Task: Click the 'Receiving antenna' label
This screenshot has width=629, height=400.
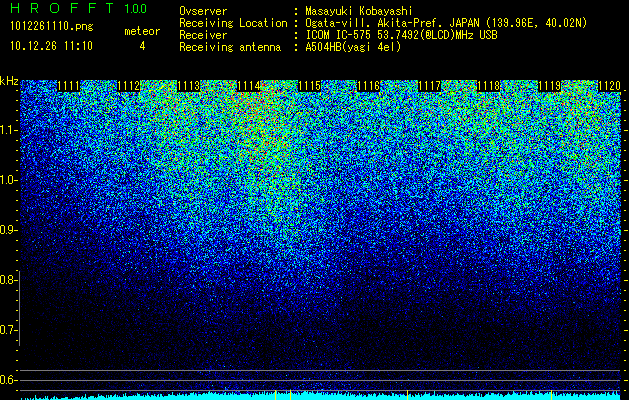Action: (230, 47)
